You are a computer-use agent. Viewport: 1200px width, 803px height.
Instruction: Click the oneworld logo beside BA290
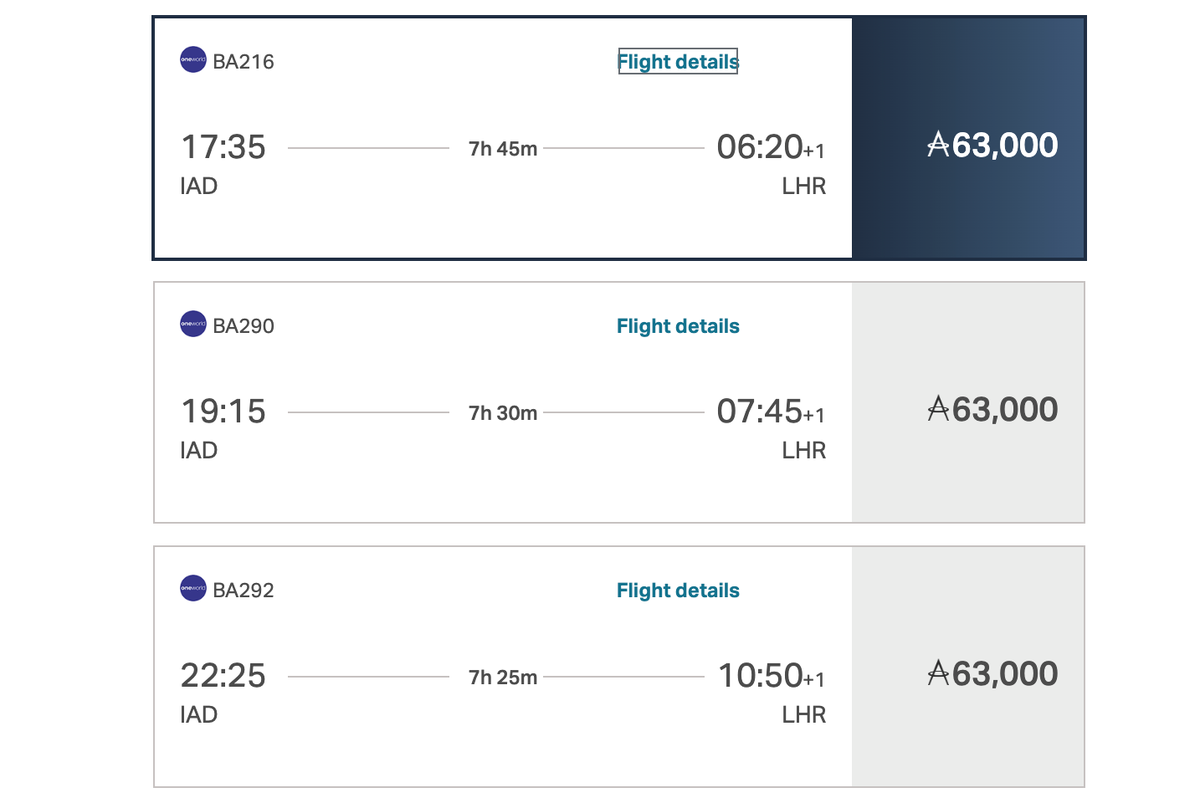coord(192,324)
